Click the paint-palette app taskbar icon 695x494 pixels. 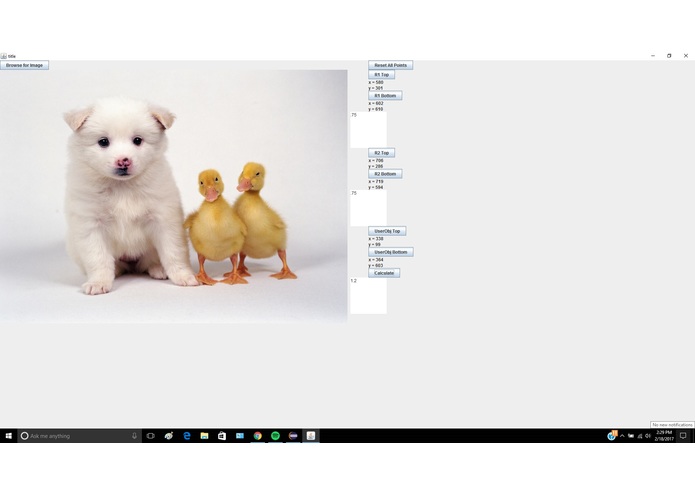(x=169, y=436)
